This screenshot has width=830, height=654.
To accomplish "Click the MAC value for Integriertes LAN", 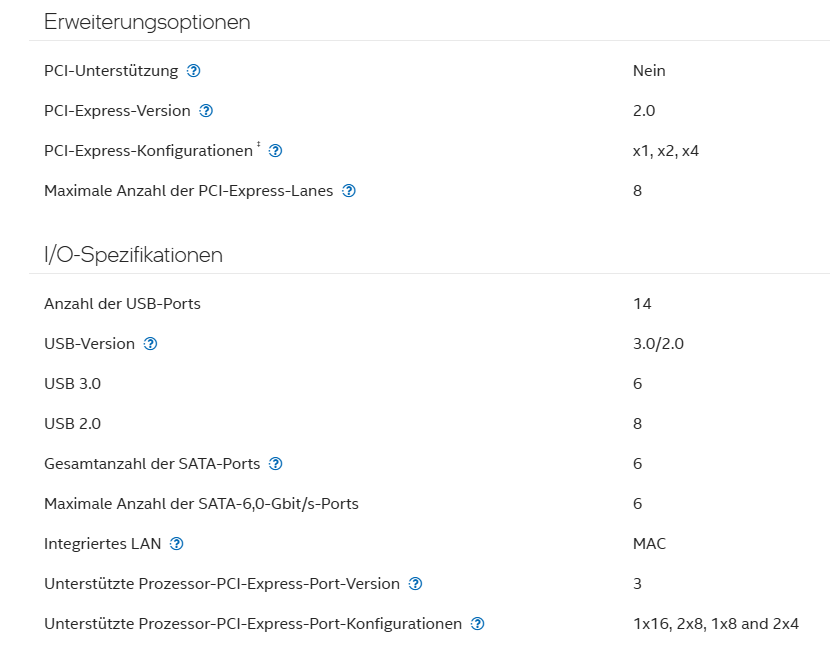I will [649, 544].
